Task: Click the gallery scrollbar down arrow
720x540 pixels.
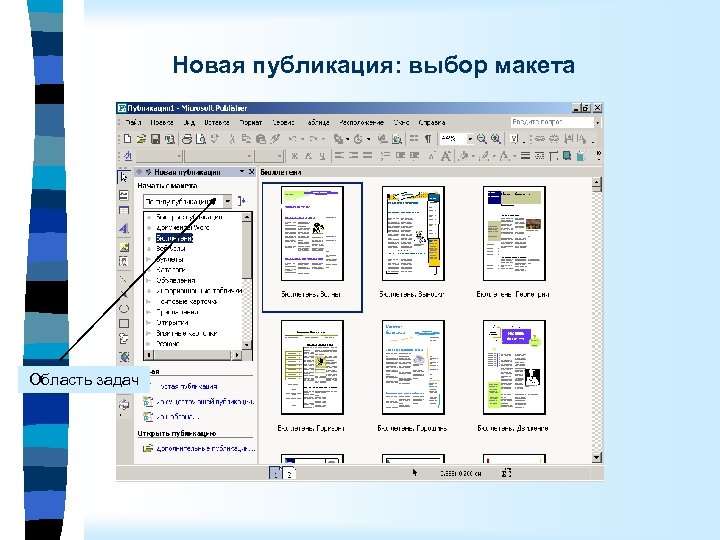Action: (x=596, y=457)
